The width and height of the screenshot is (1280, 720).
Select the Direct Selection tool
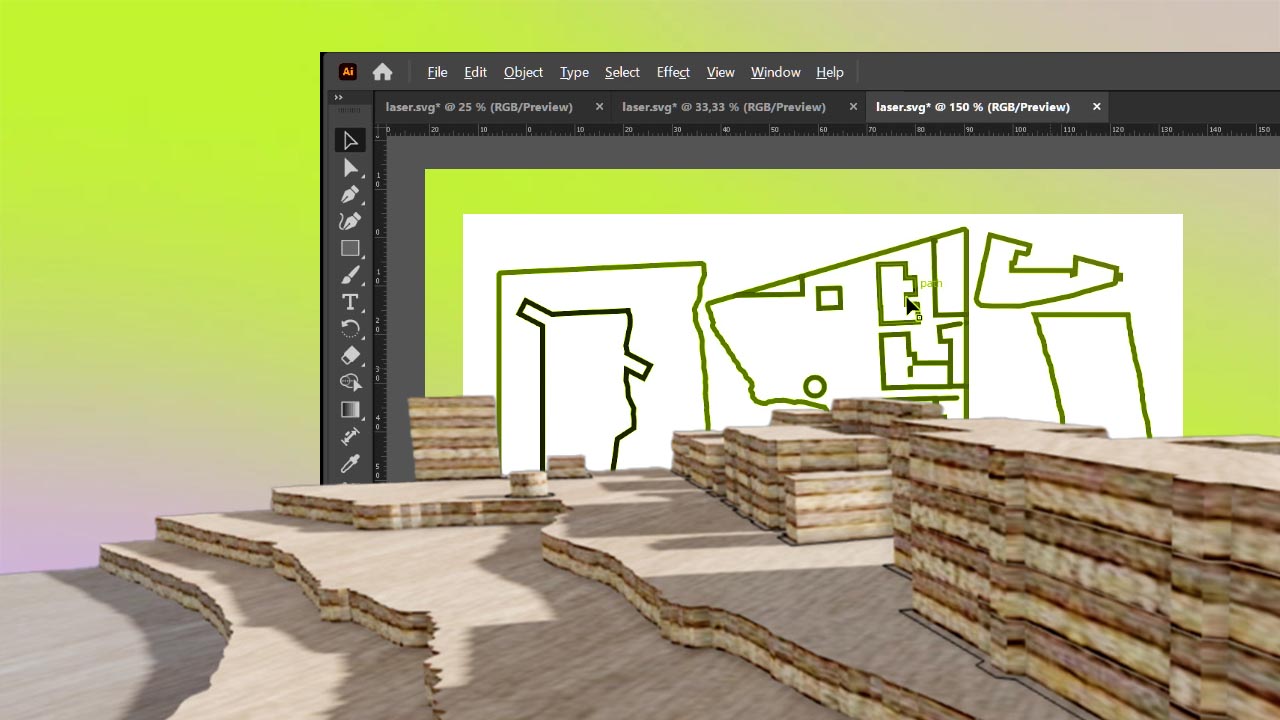[x=350, y=168]
